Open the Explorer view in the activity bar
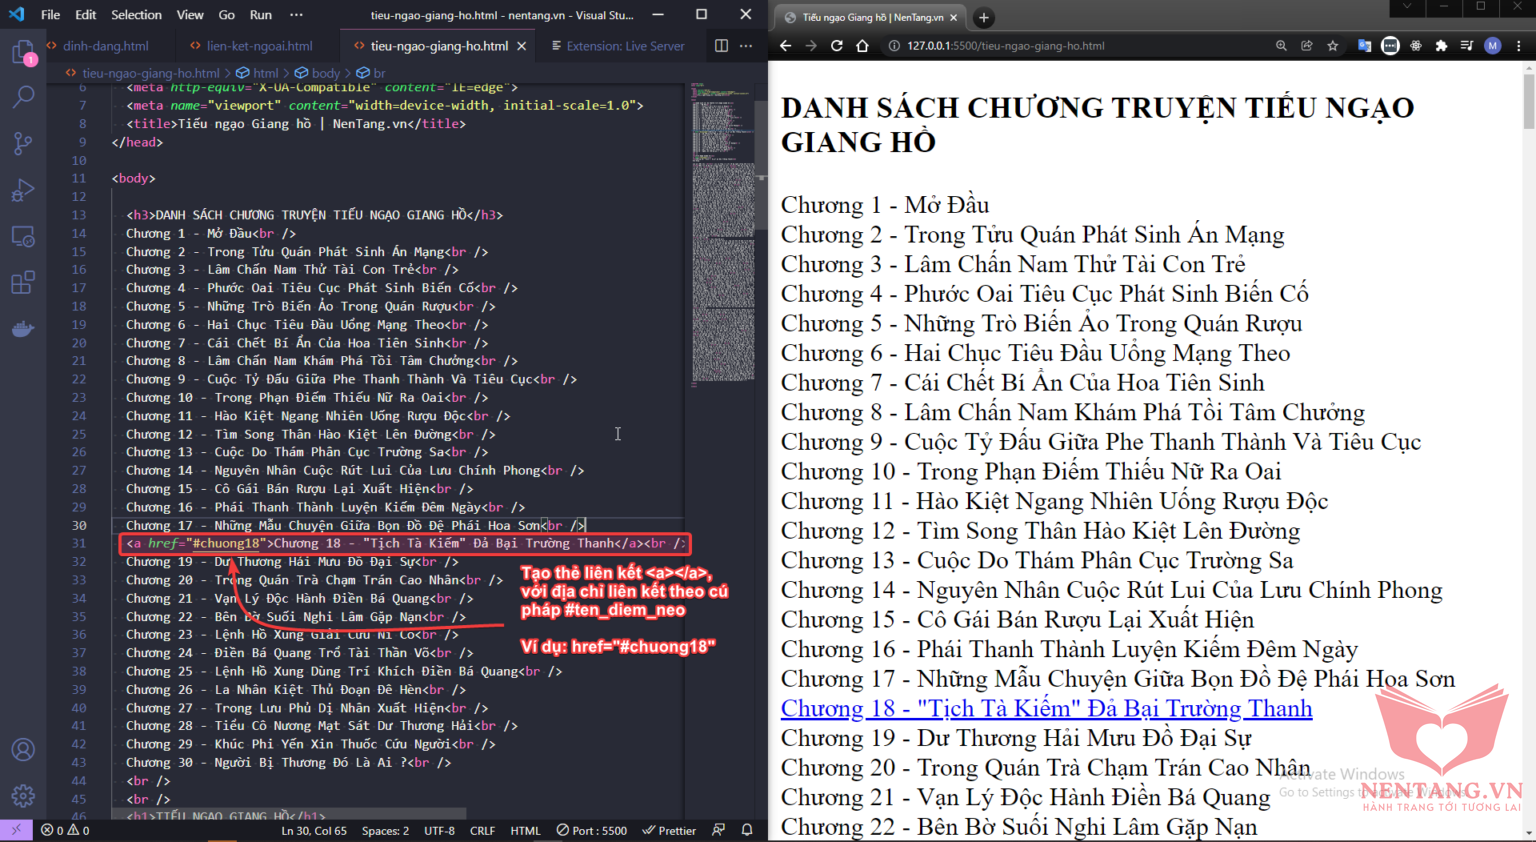The image size is (1536, 842). point(22,52)
